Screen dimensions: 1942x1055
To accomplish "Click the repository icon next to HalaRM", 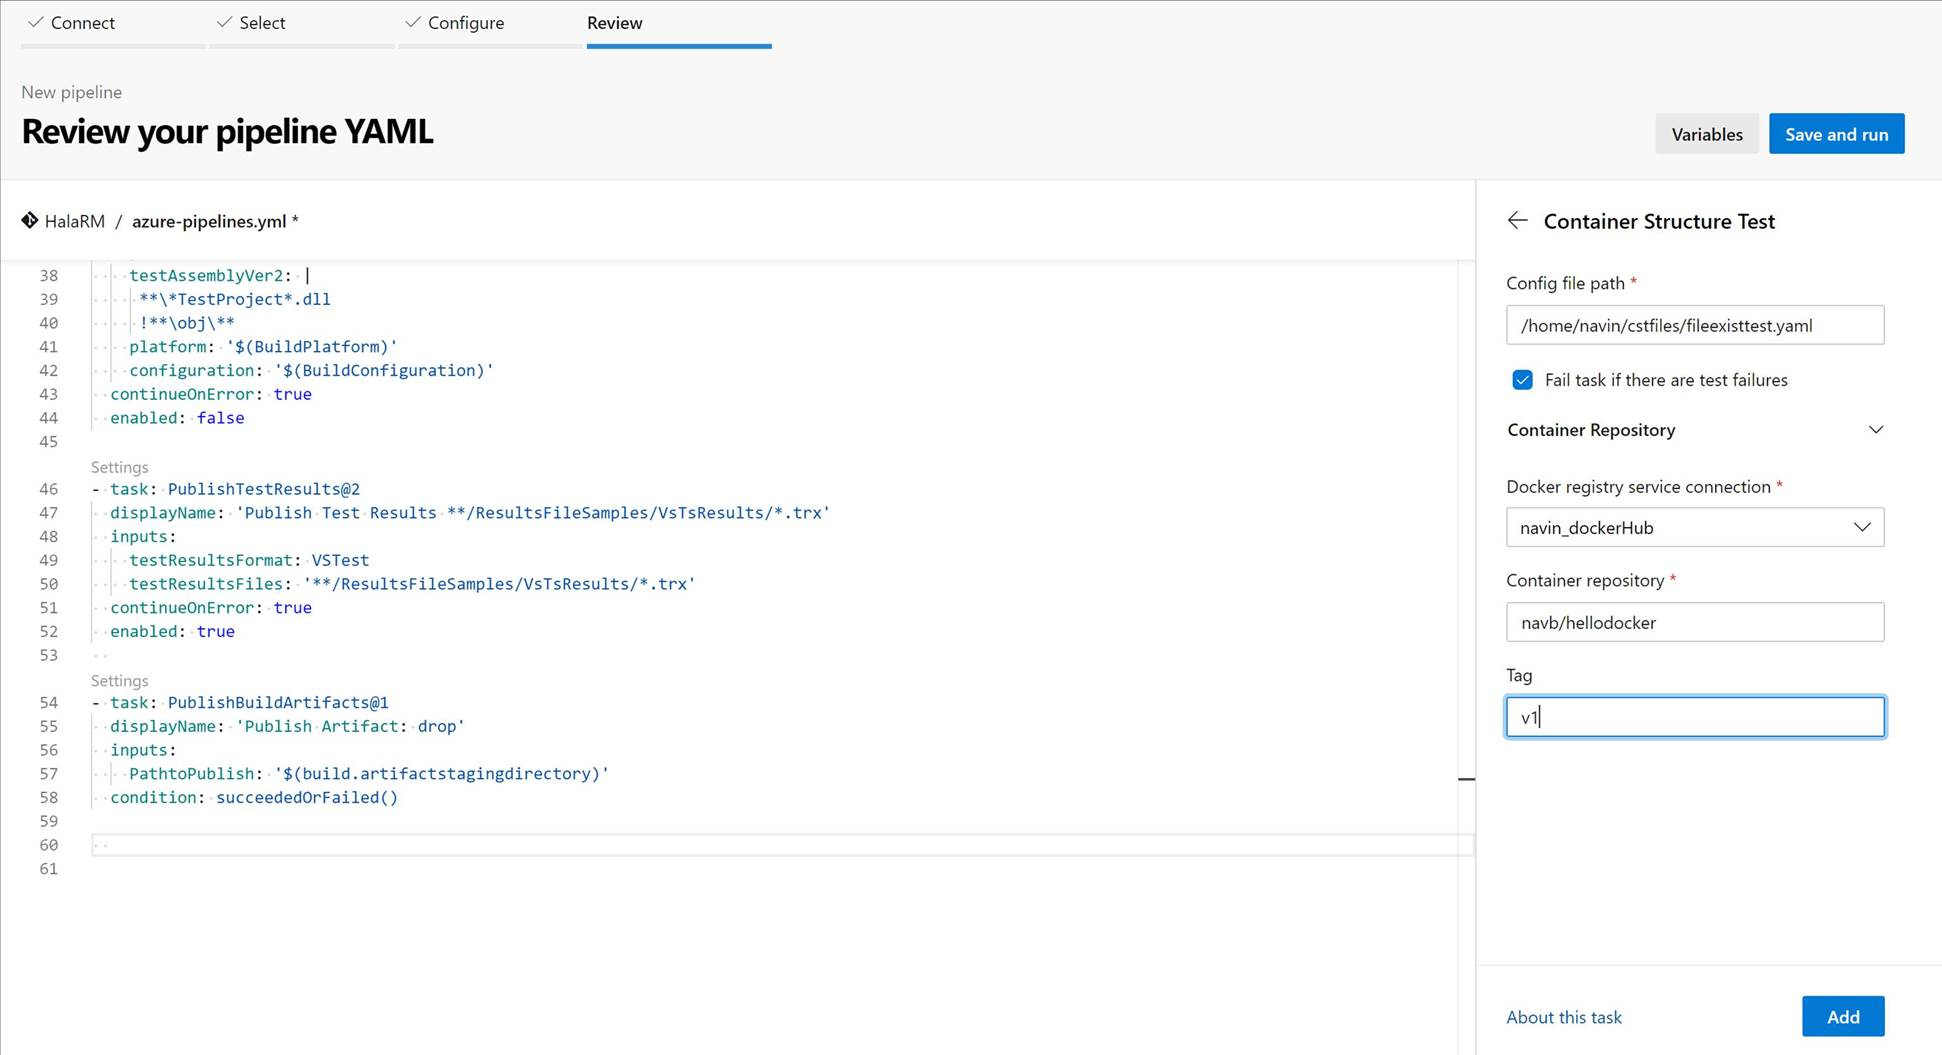I will (x=30, y=220).
